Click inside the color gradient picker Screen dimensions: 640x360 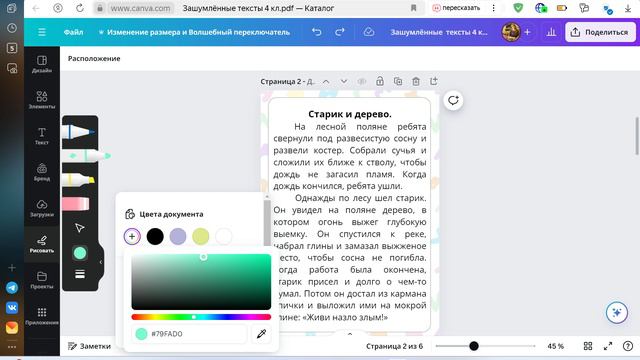click(201, 282)
